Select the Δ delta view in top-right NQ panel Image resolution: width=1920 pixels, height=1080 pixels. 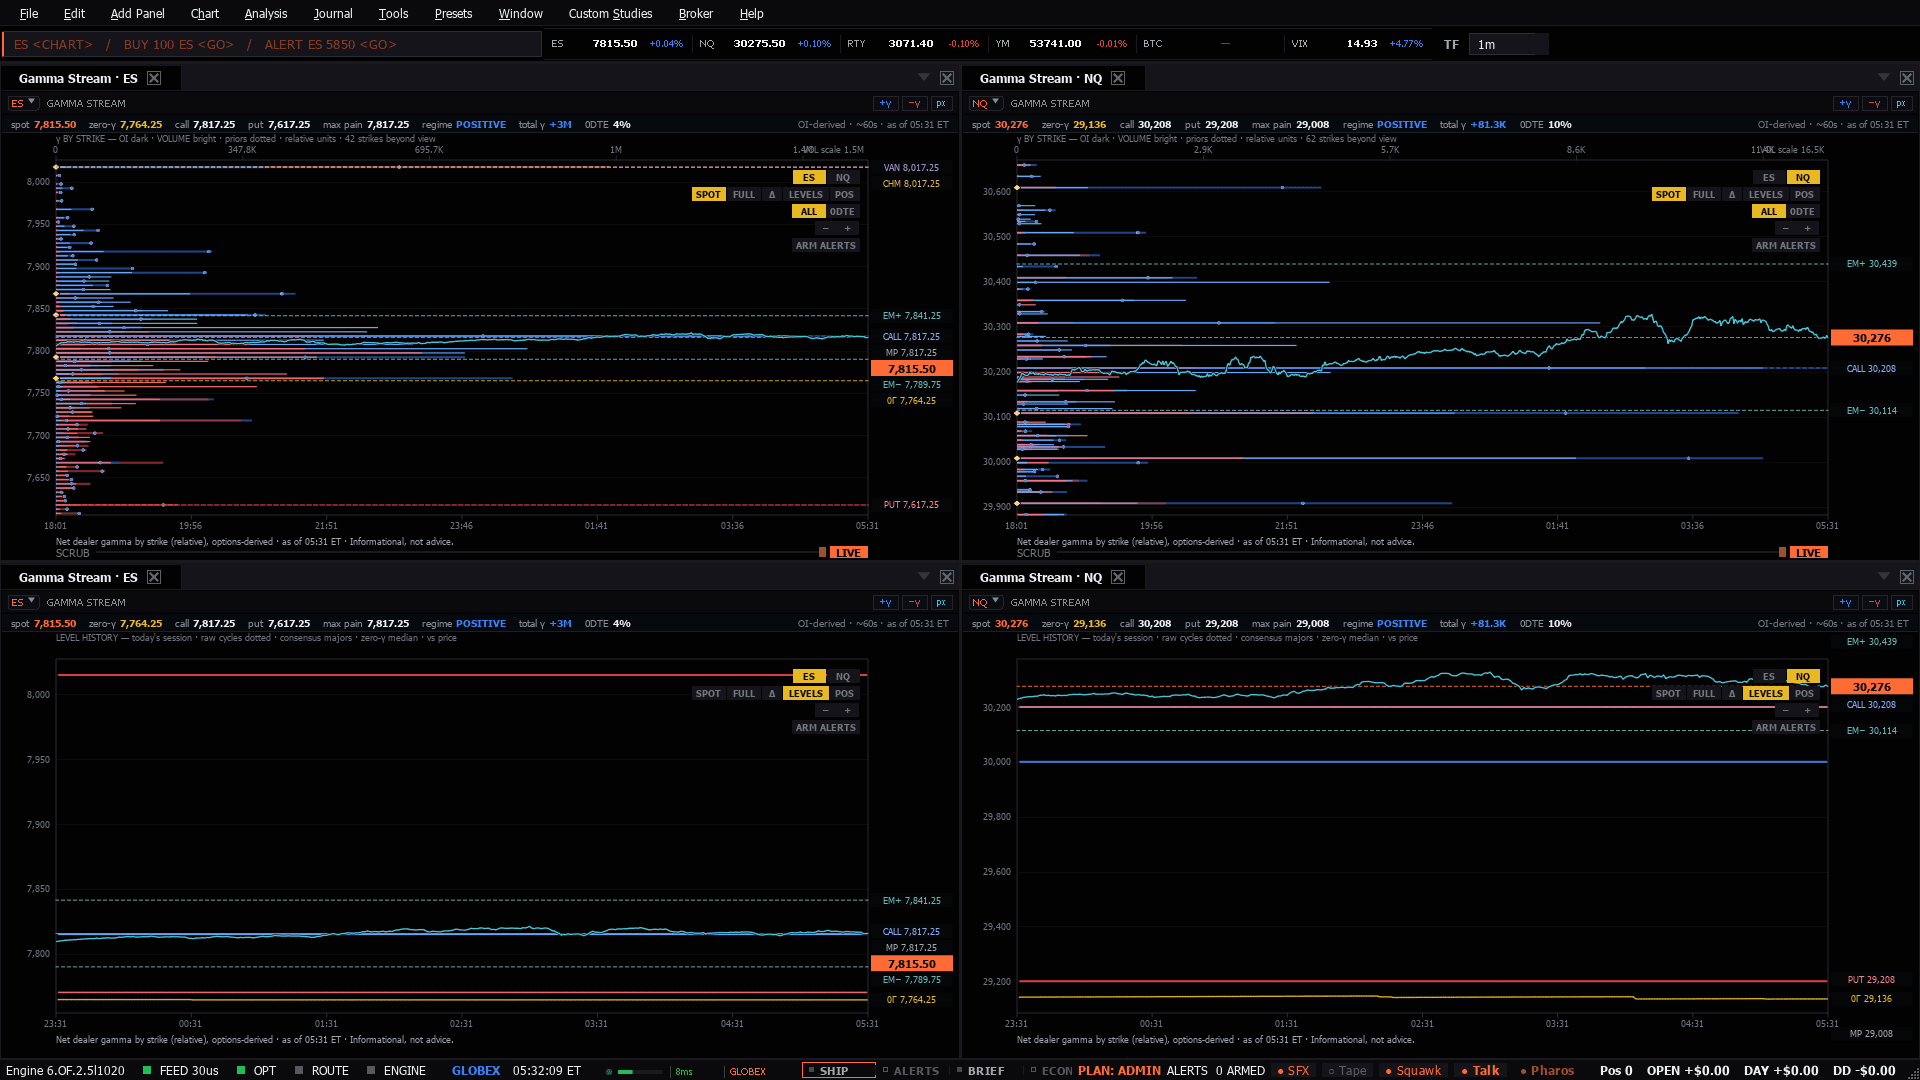[x=1732, y=195]
